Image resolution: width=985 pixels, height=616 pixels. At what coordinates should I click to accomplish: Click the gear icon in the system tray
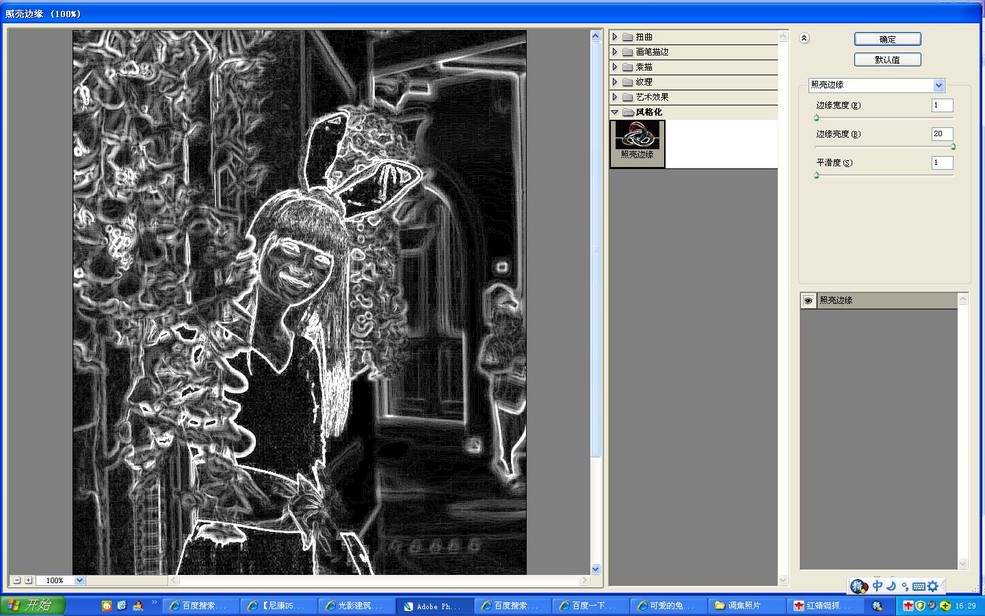tap(933, 586)
